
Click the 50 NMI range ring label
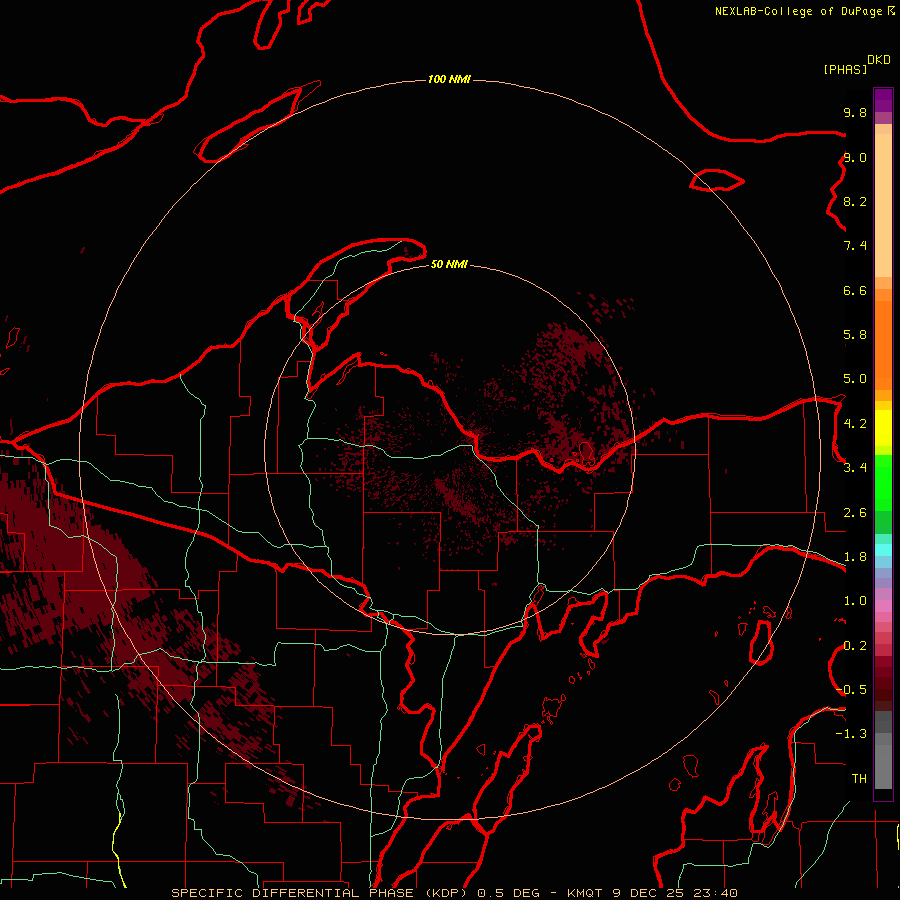pos(449,264)
